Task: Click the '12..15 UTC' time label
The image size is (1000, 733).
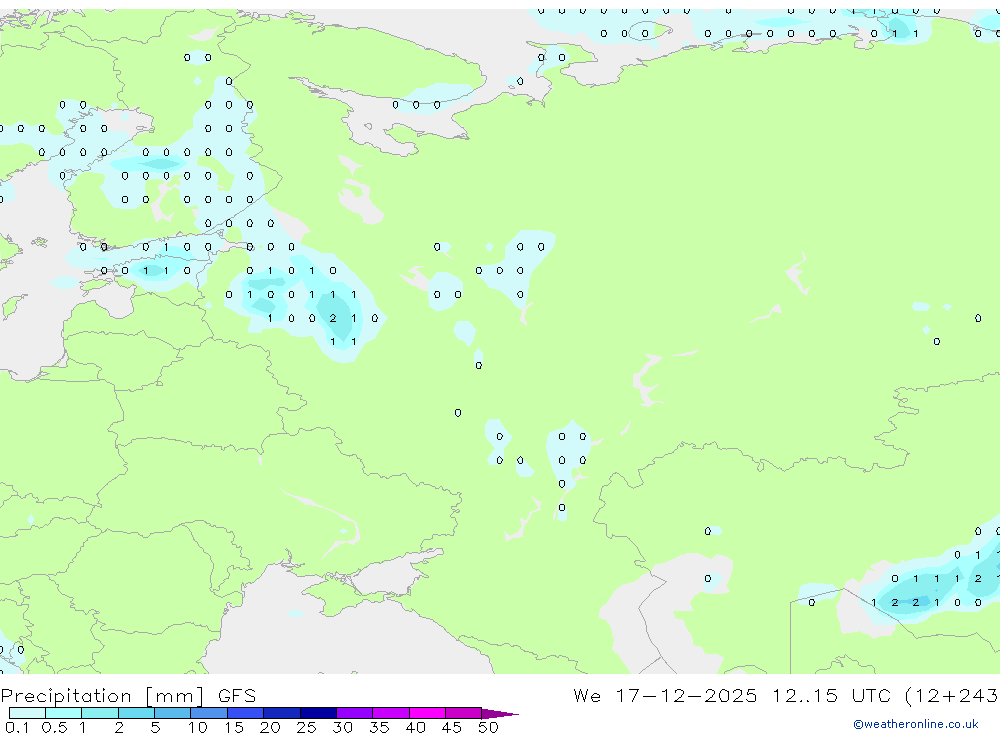Action: [831, 695]
